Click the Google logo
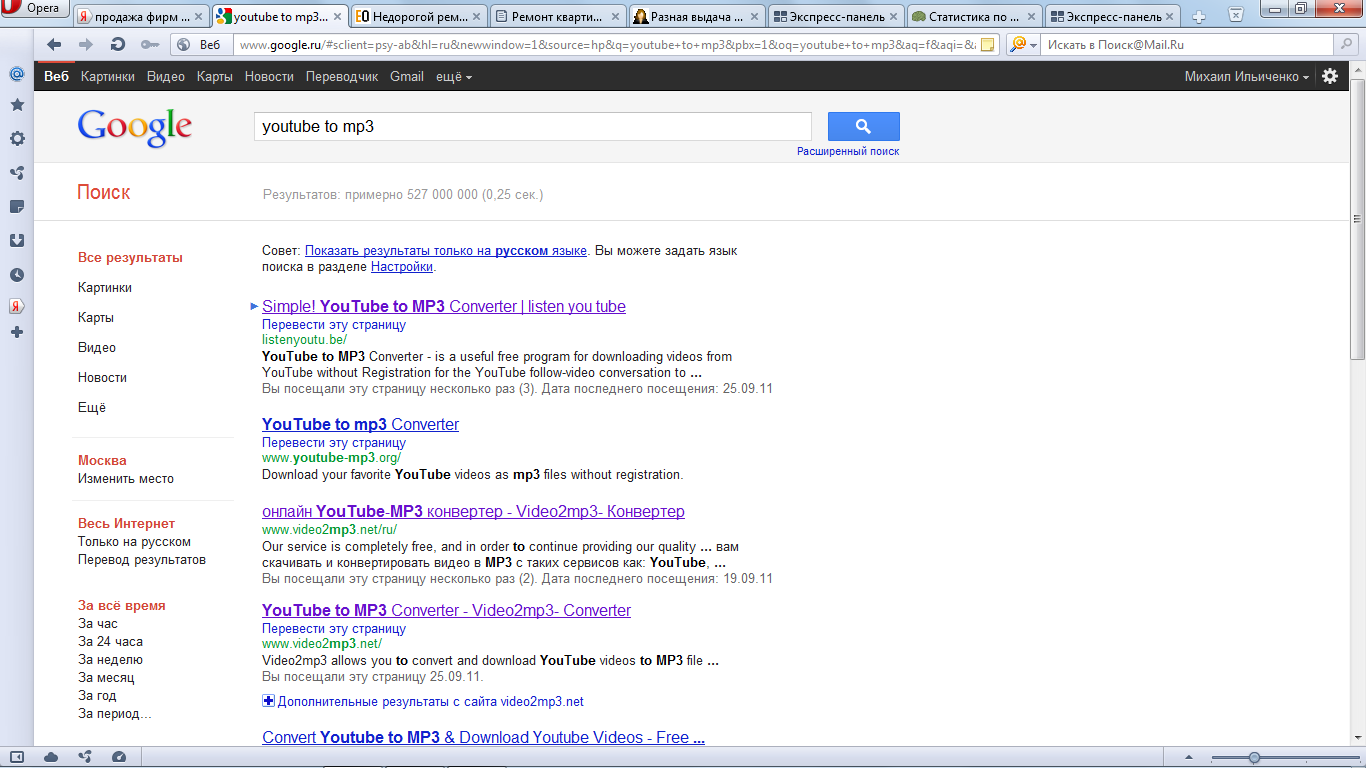 (135, 127)
